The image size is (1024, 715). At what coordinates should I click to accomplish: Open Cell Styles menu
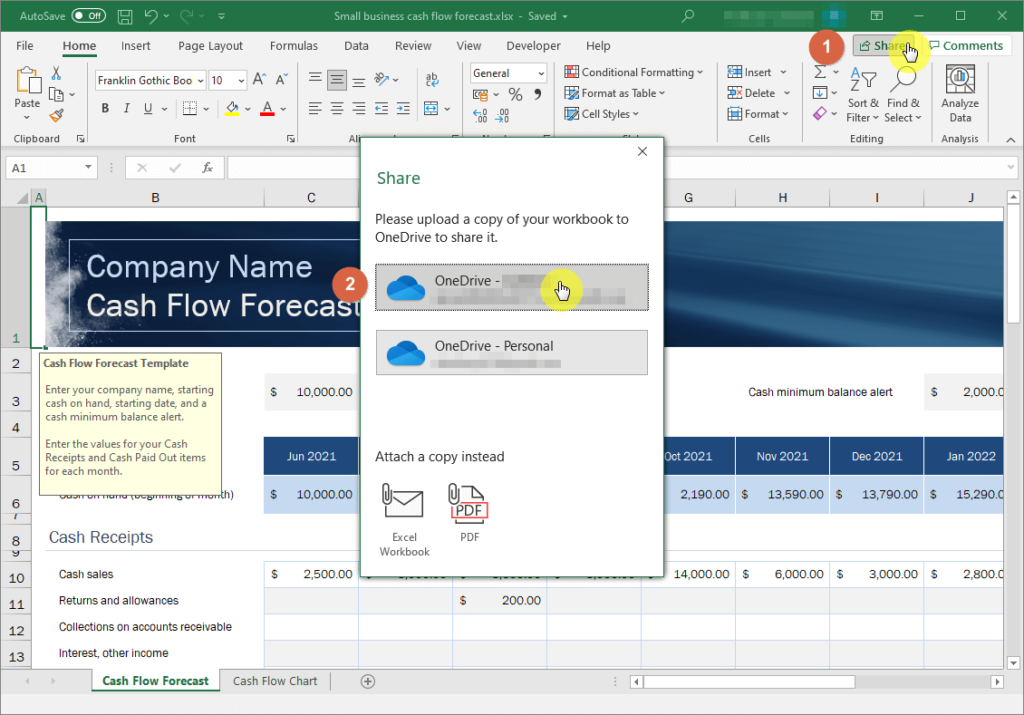(601, 114)
